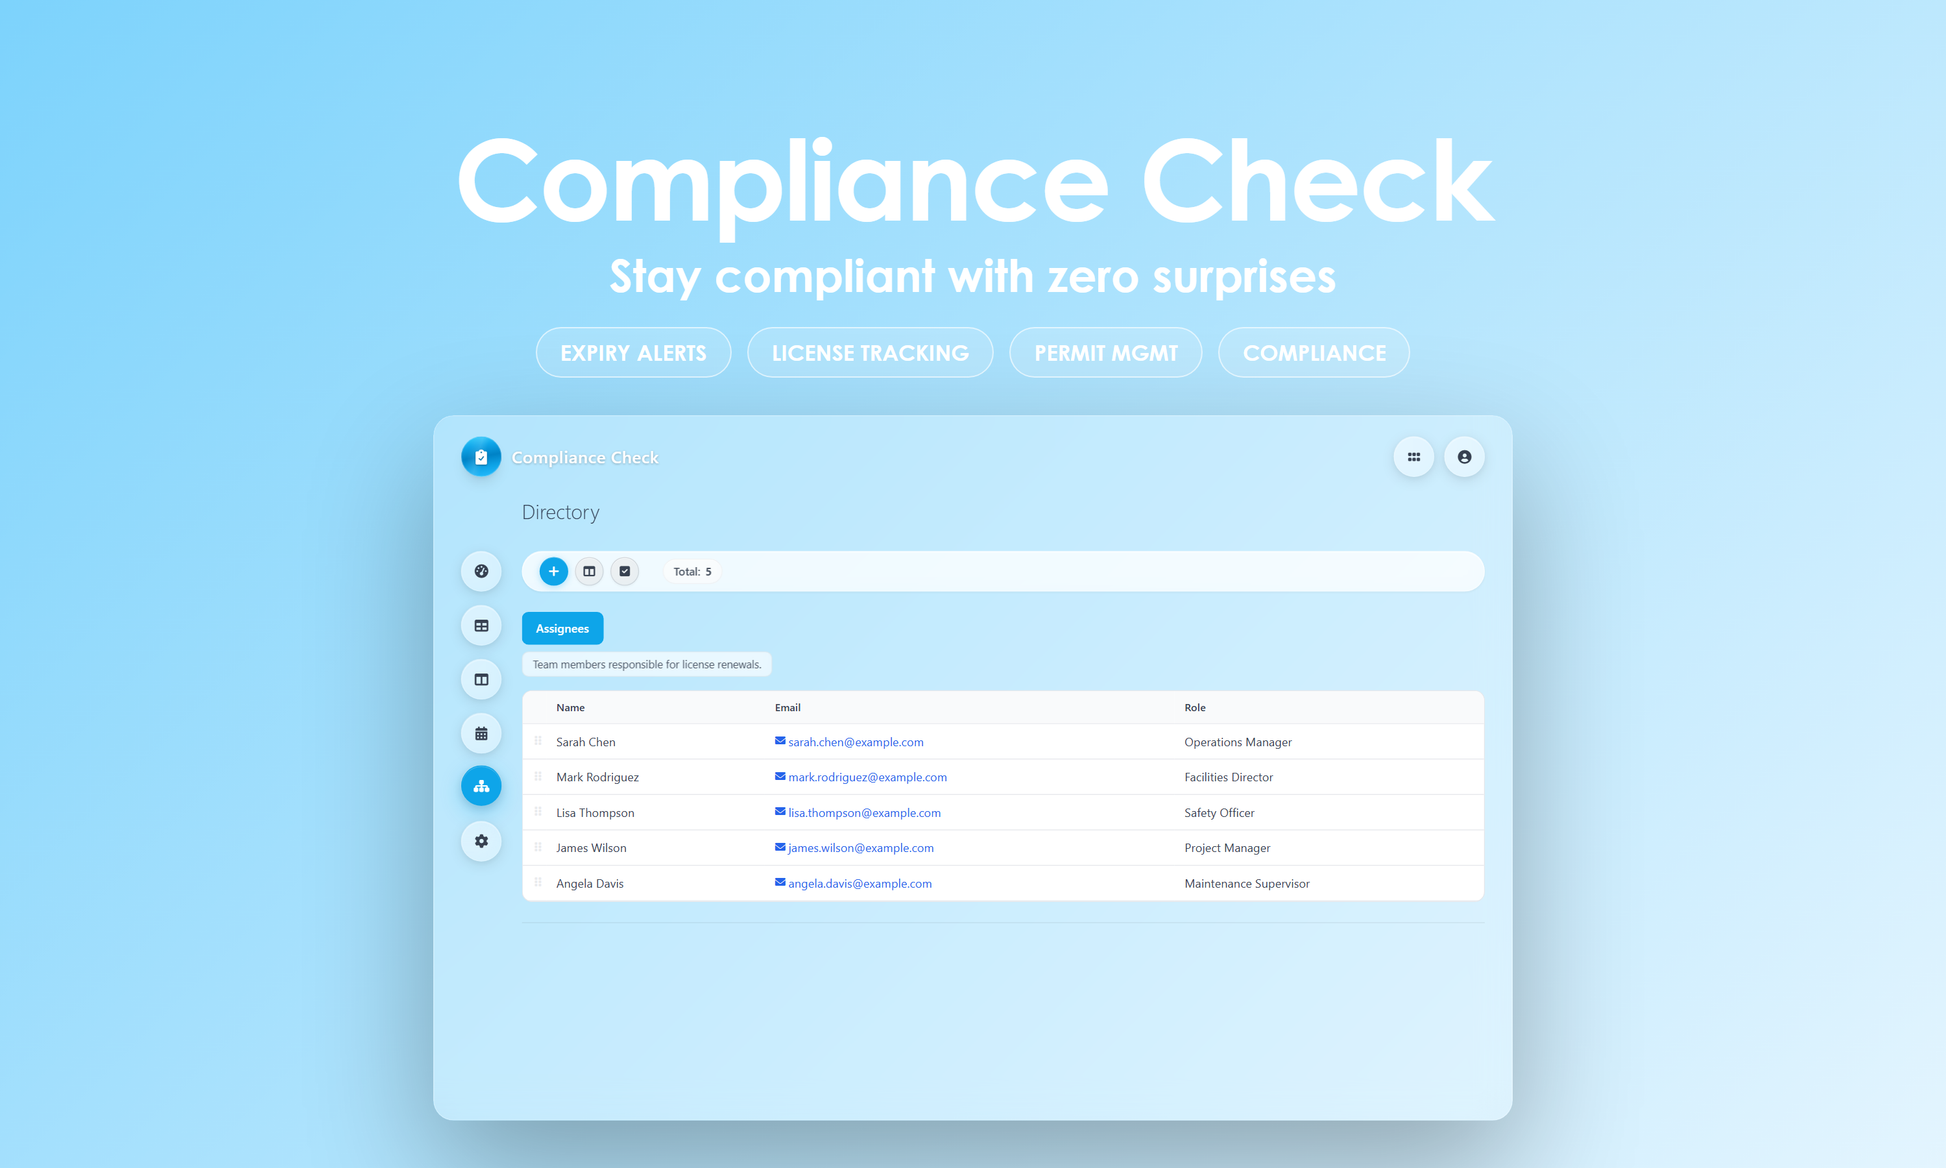1946x1168 pixels.
Task: Click the Project Manager role cell
Action: click(x=1227, y=848)
